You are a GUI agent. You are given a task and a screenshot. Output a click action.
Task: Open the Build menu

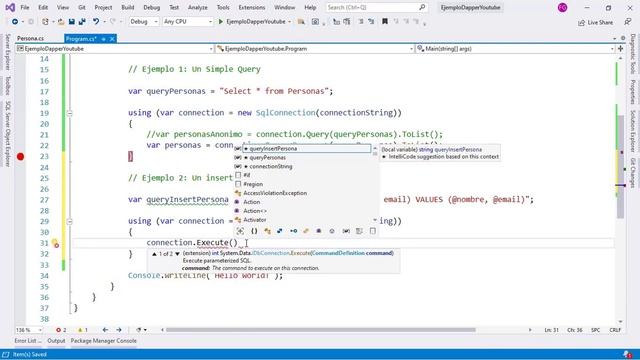pyautogui.click(x=128, y=7)
